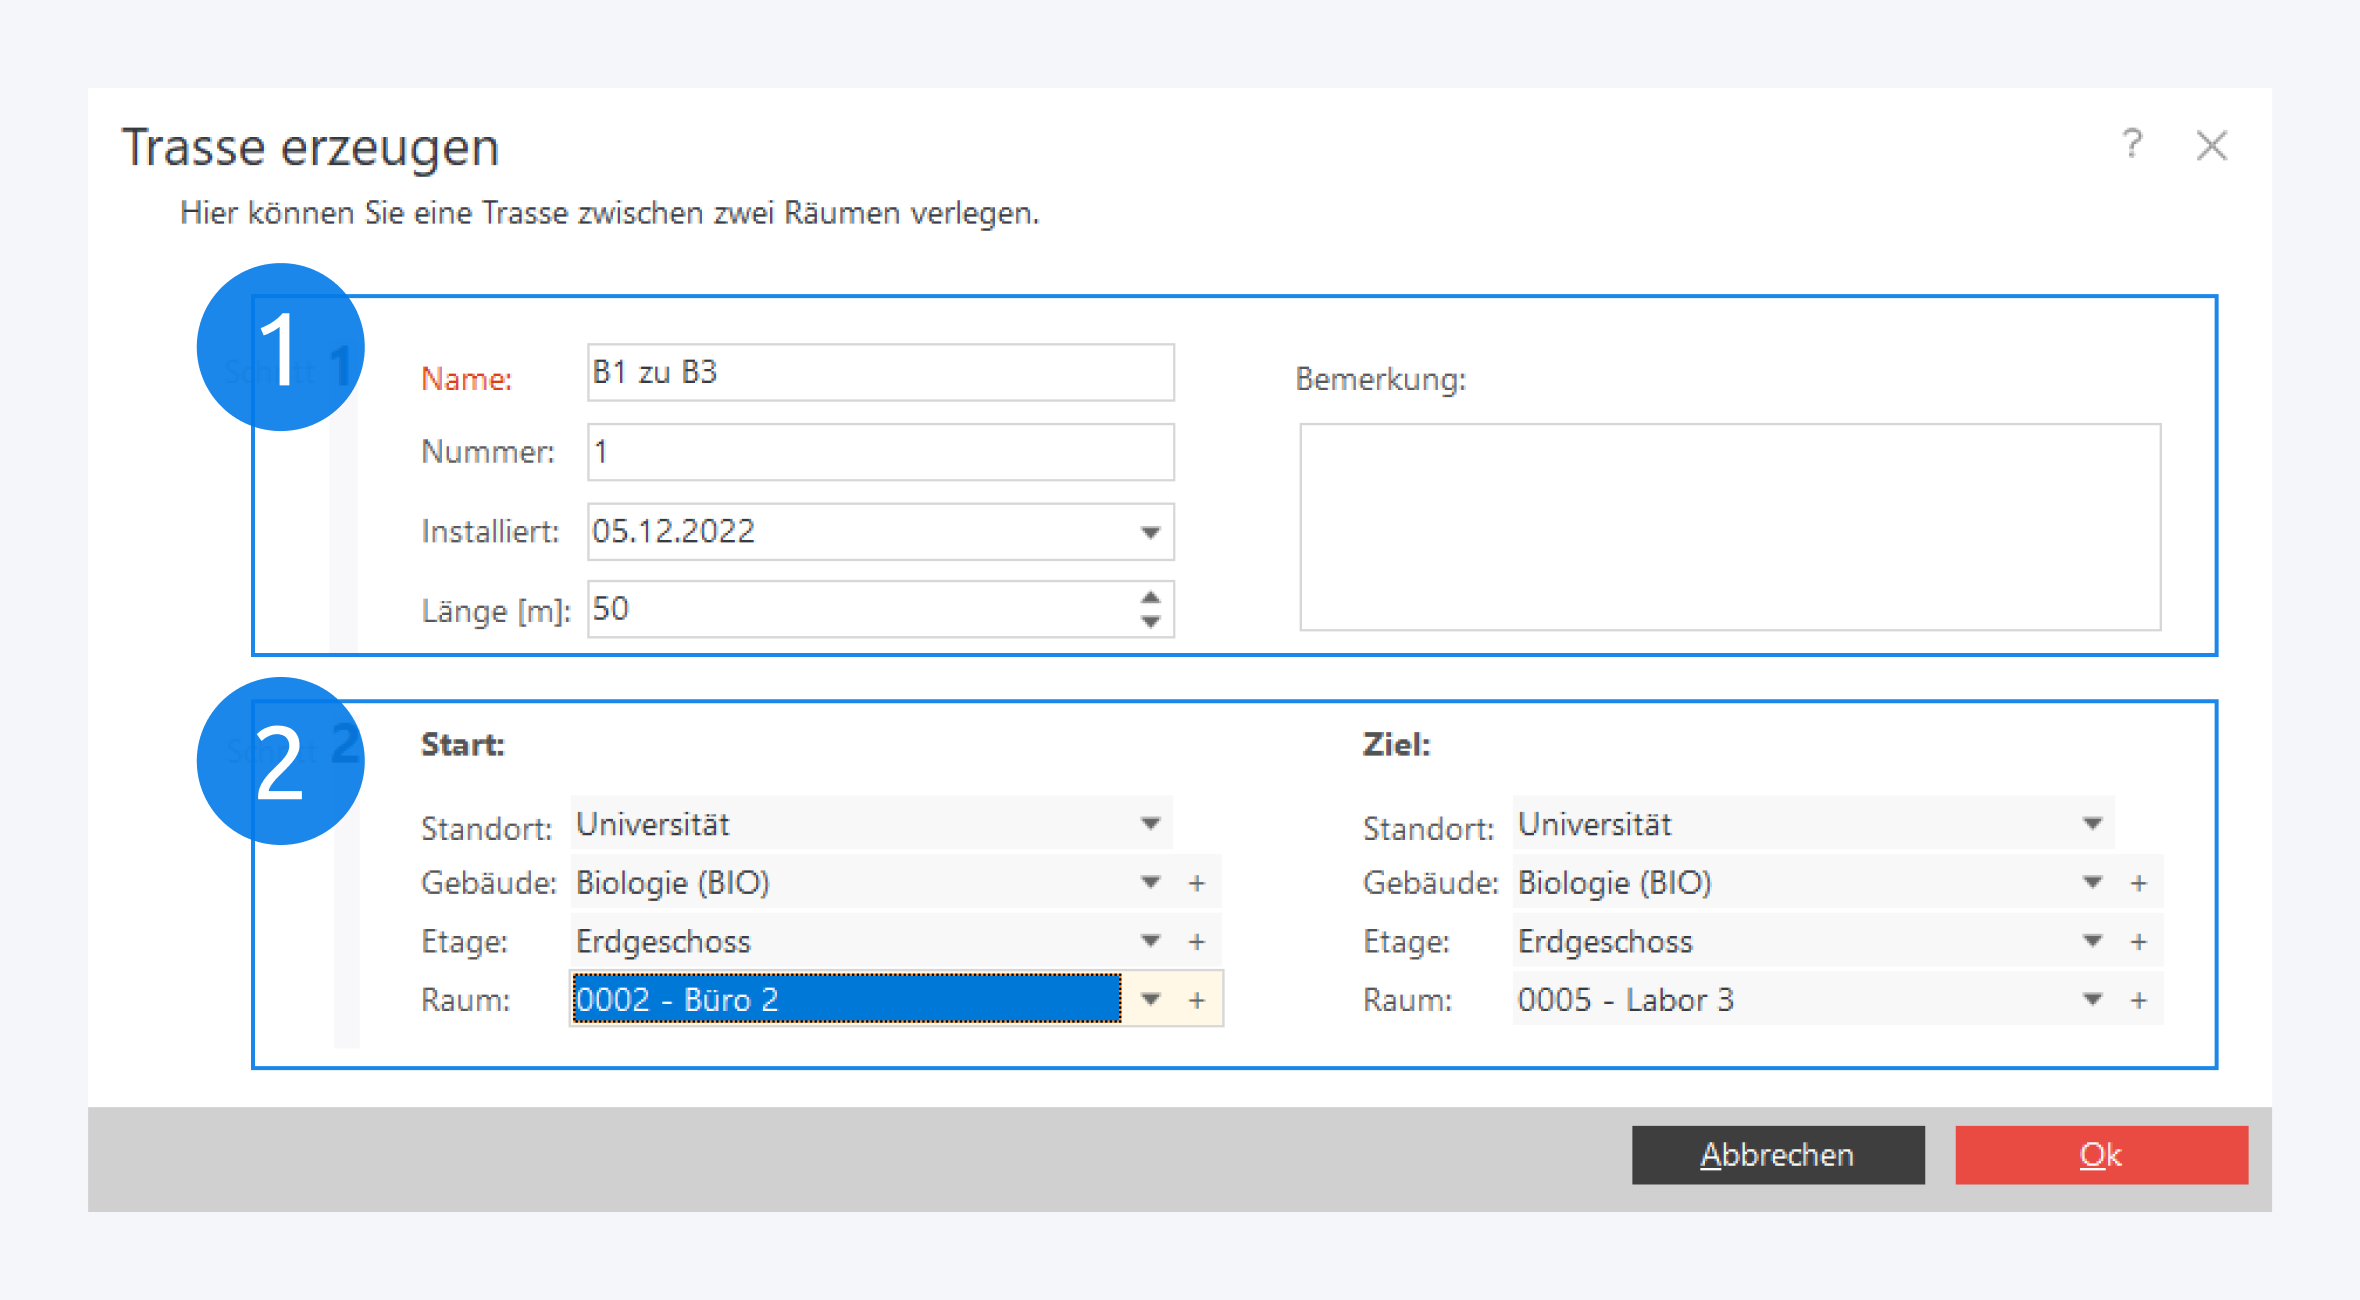Confirm with the red Ok button
Screen dimensions: 2360x1300
coord(2101,1155)
